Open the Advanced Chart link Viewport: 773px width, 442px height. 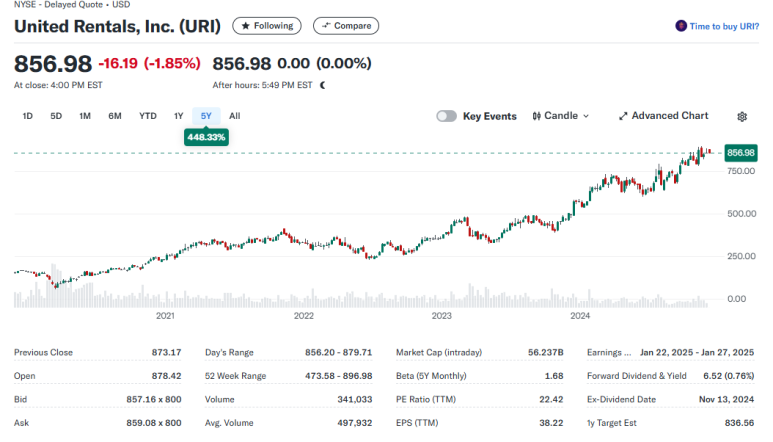[664, 116]
